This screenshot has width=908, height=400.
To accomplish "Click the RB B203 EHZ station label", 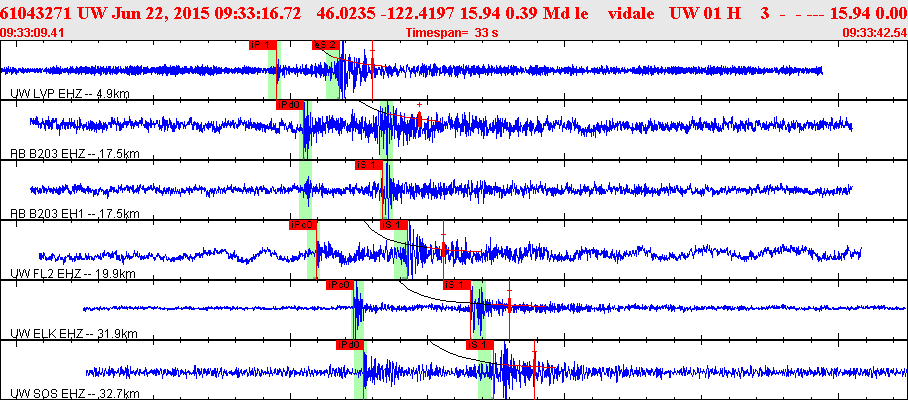I will tap(75, 154).
